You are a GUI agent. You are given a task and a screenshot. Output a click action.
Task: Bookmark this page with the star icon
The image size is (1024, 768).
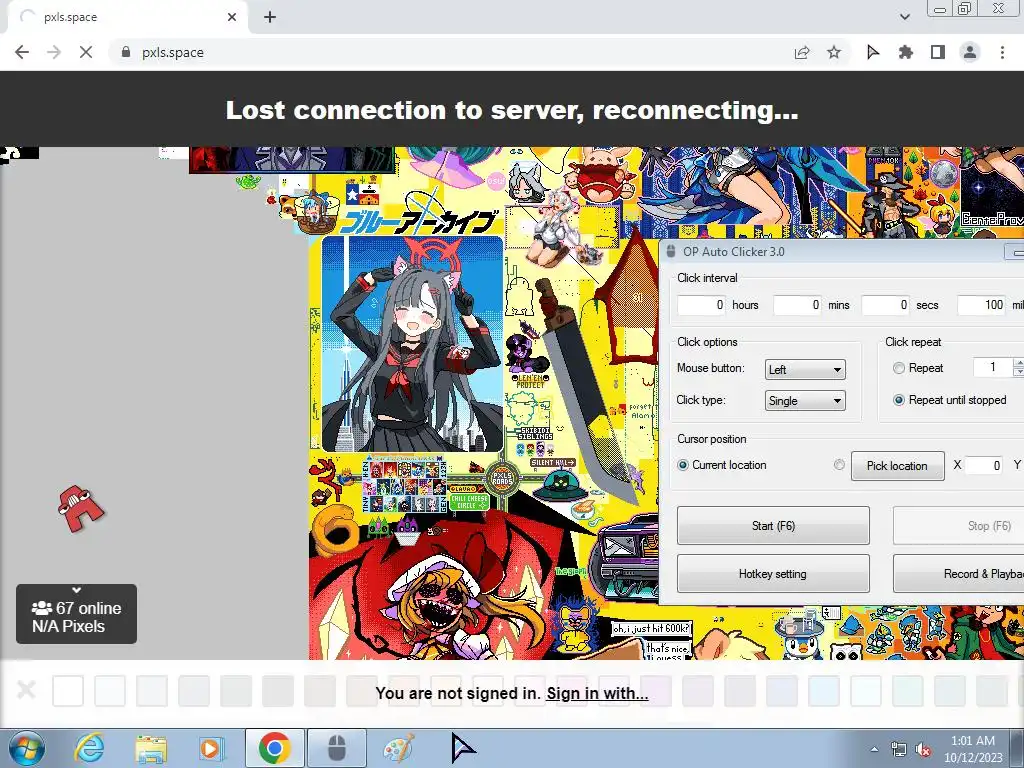pos(834,52)
